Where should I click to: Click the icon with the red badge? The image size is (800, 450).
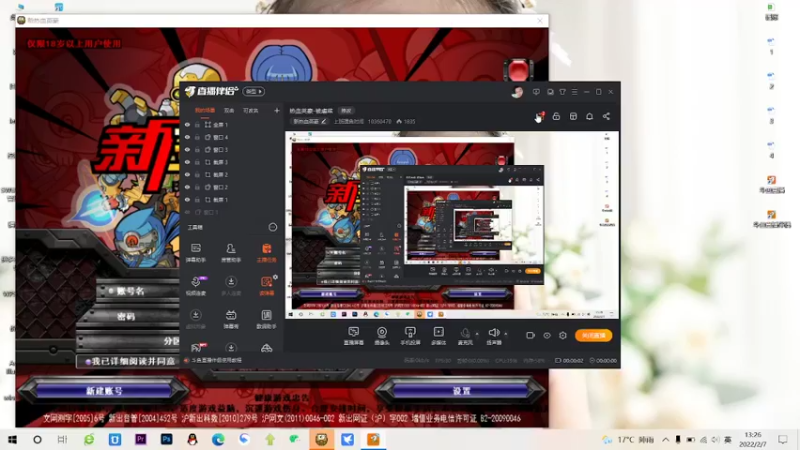pos(540,116)
